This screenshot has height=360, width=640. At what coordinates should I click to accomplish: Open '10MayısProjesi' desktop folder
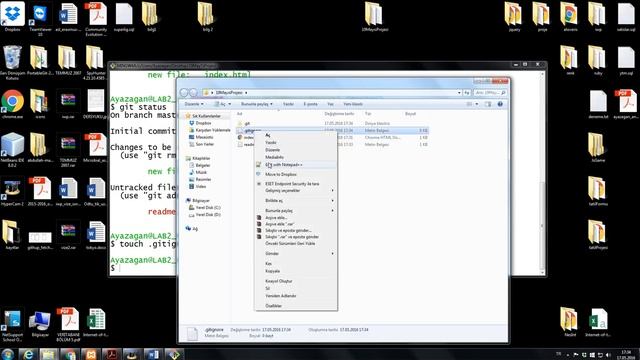click(375, 17)
